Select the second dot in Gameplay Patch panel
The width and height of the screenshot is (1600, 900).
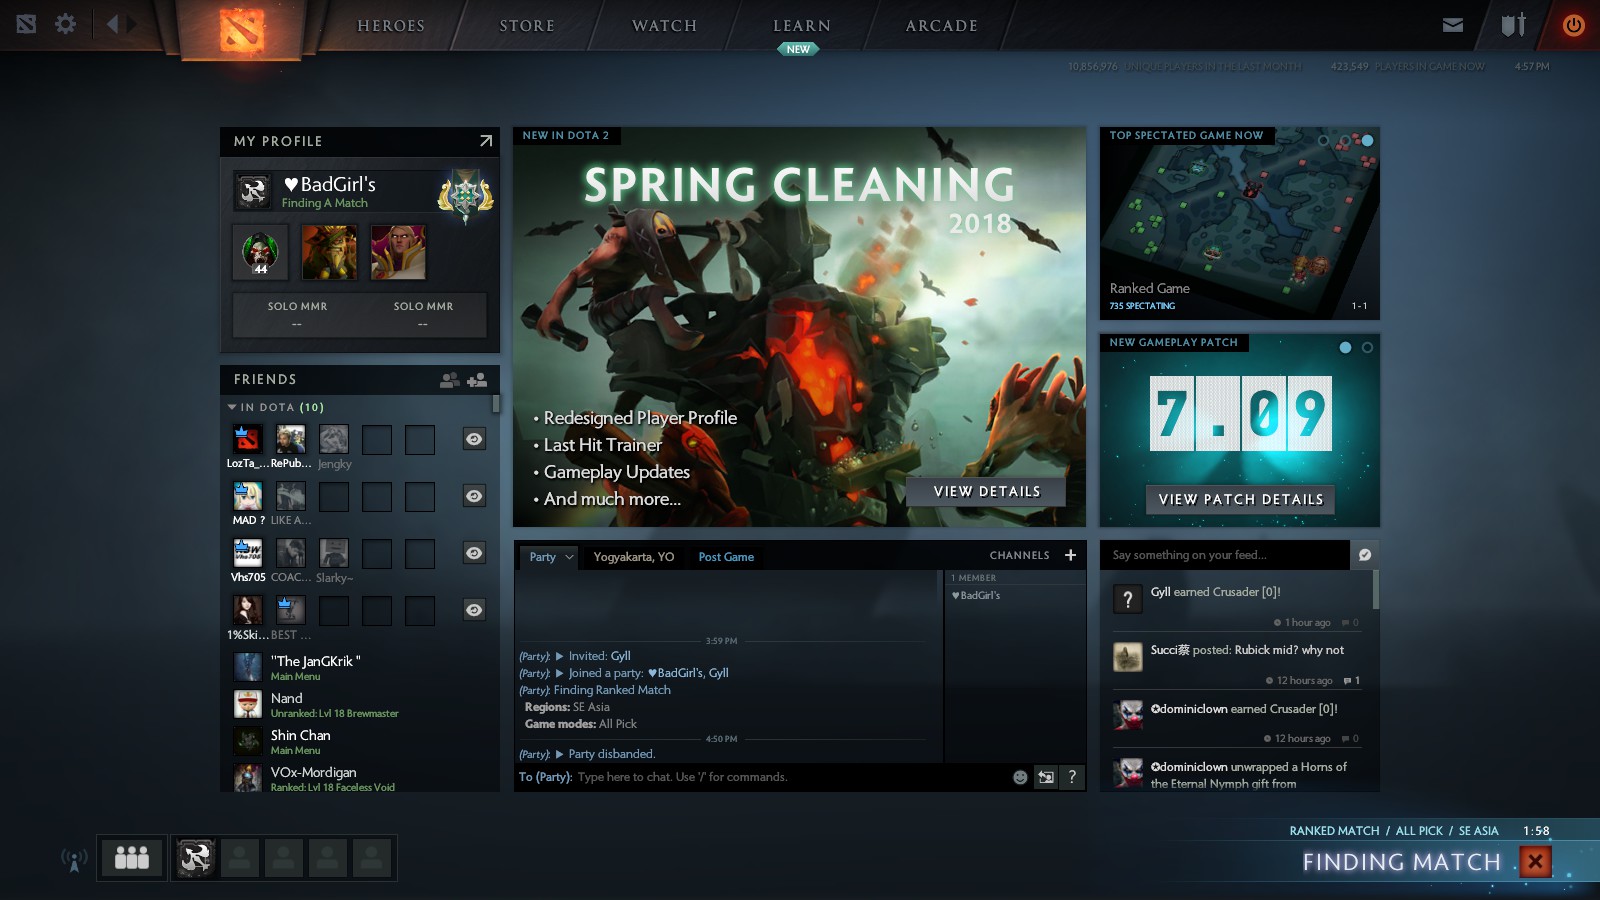[x=1367, y=347]
